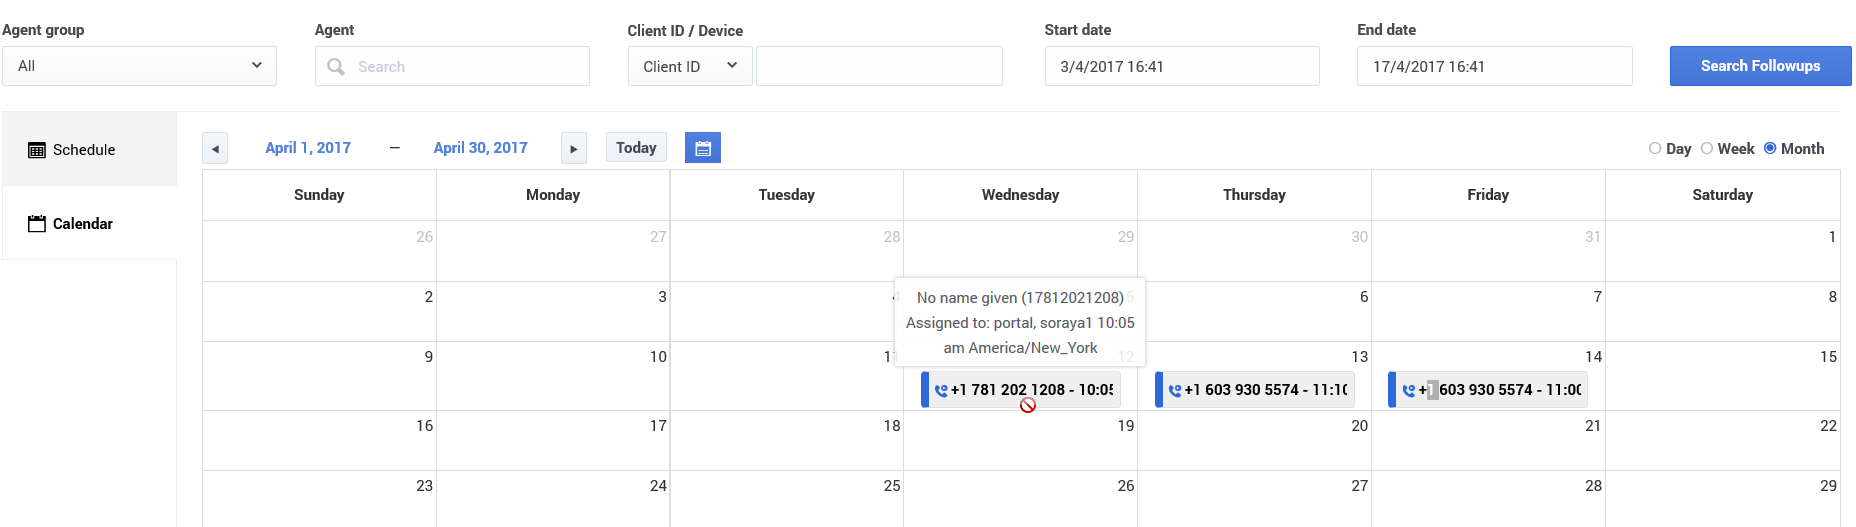Click the Start date input field
The width and height of the screenshot is (1856, 527).
pyautogui.click(x=1181, y=66)
